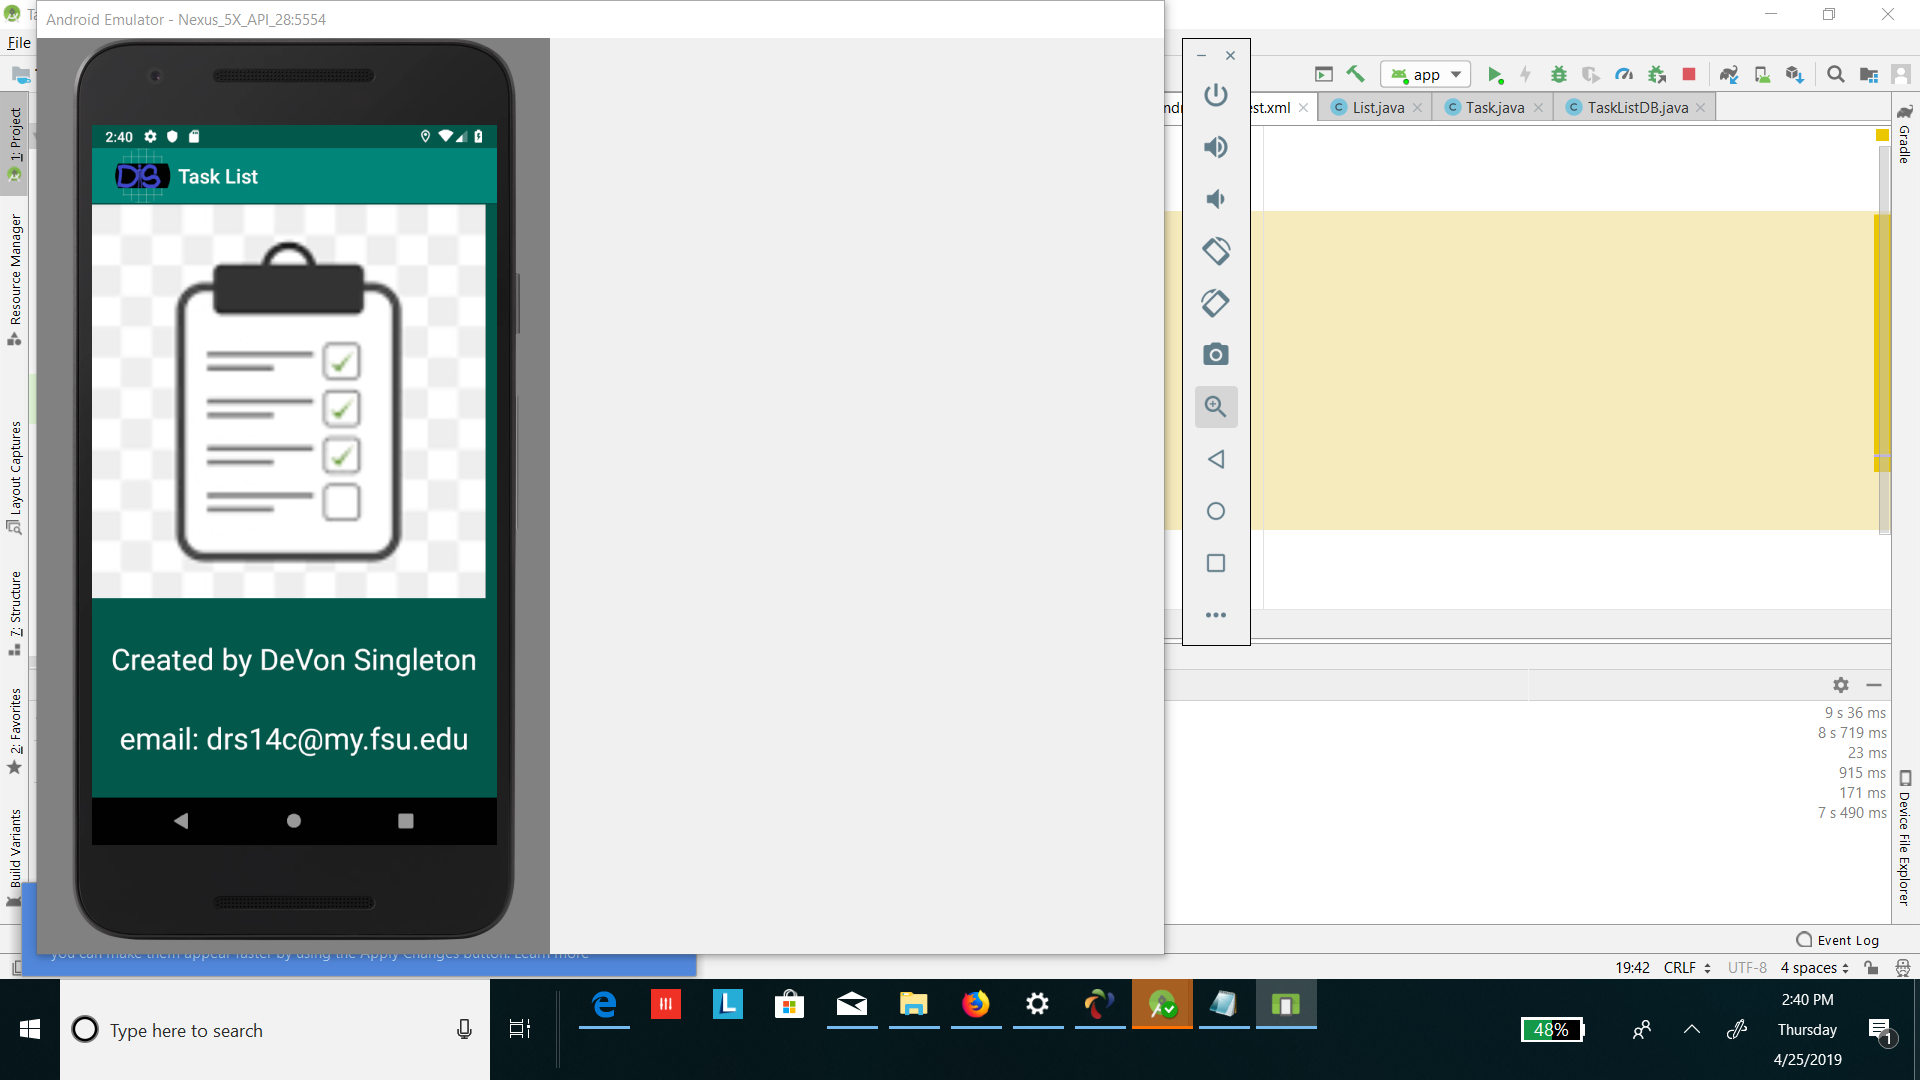Click the Debug app bug icon
Screen dimensions: 1920x1080
(x=1558, y=75)
